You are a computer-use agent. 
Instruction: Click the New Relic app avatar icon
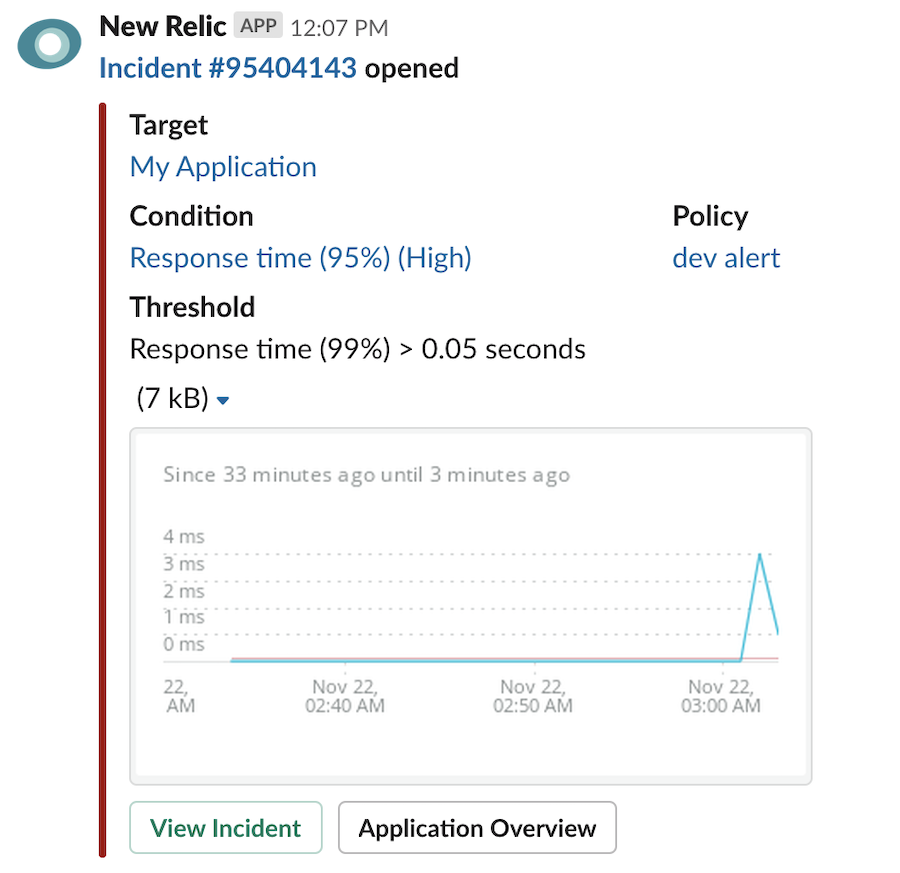pyautogui.click(x=49, y=43)
